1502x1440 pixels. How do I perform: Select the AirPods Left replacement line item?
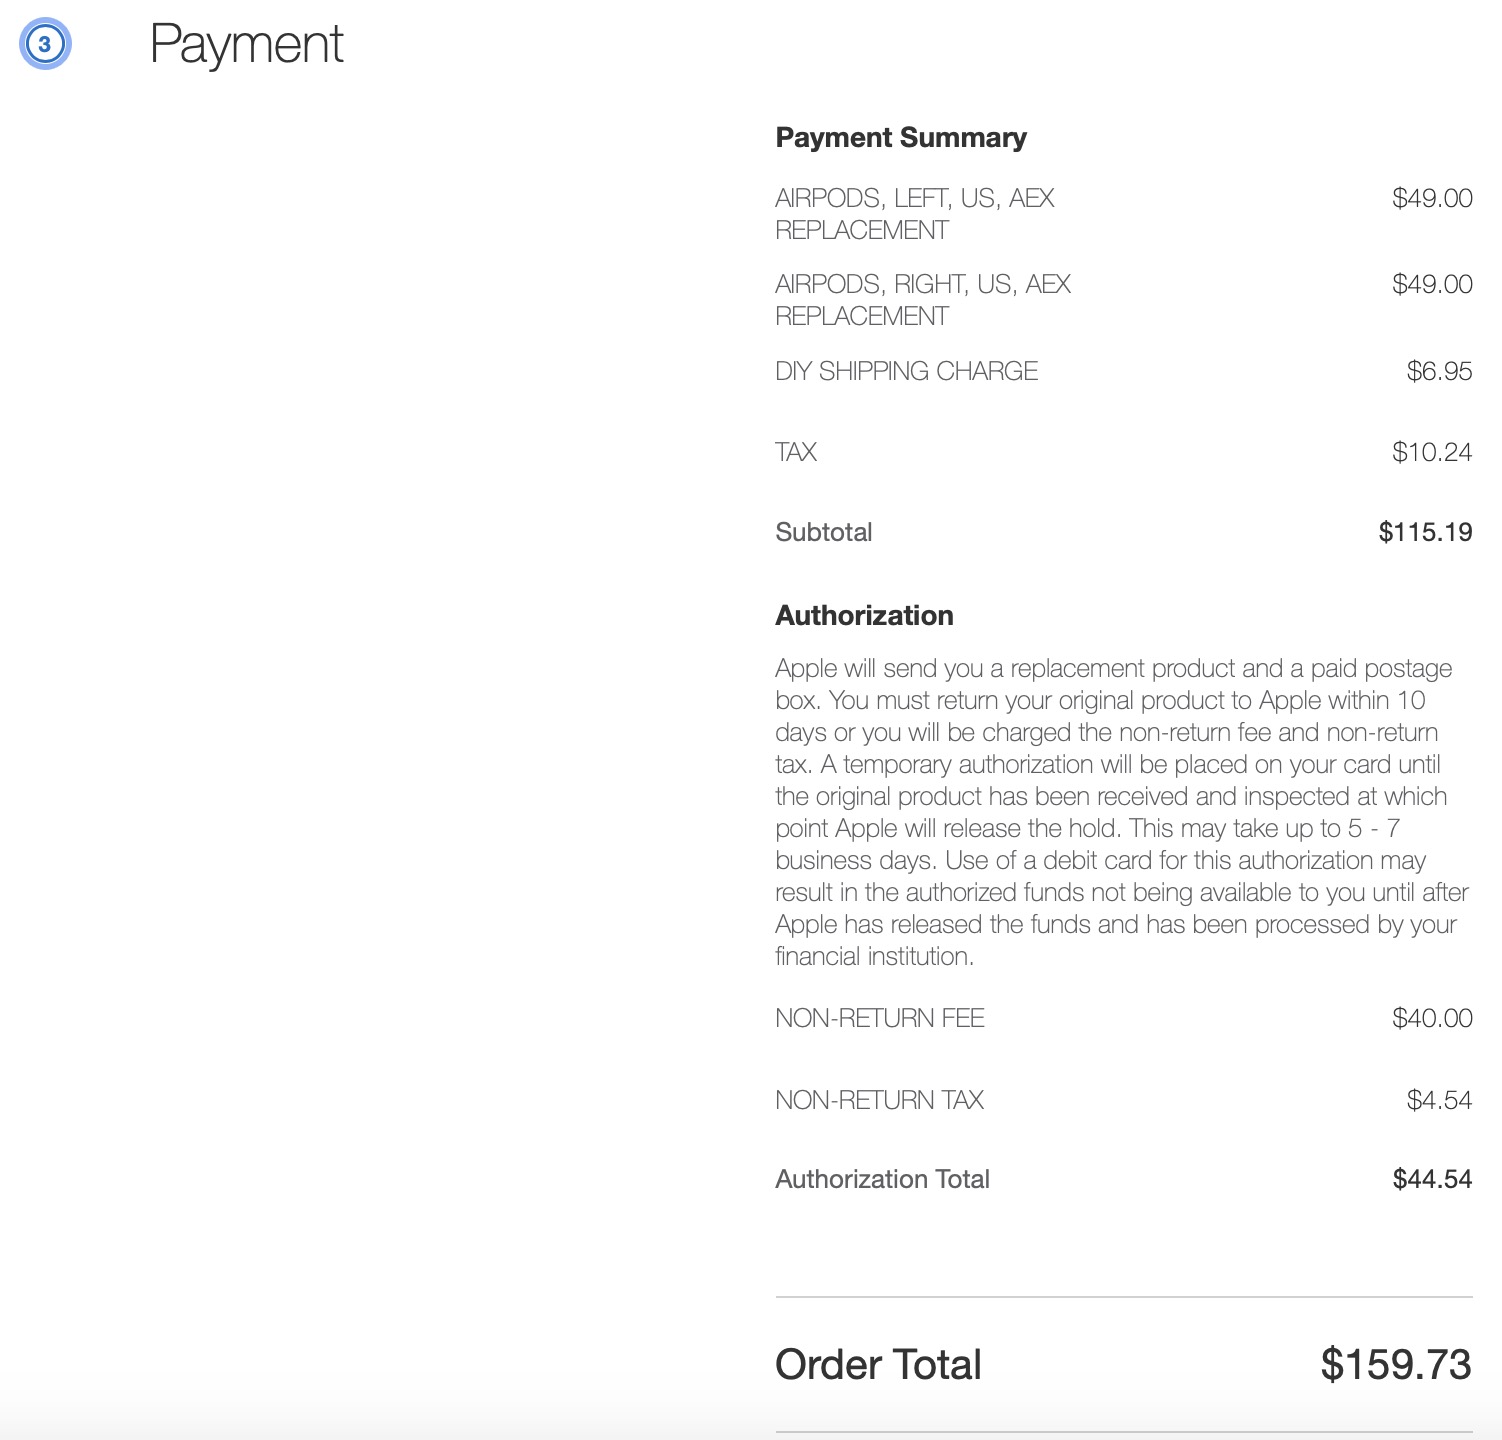[914, 214]
